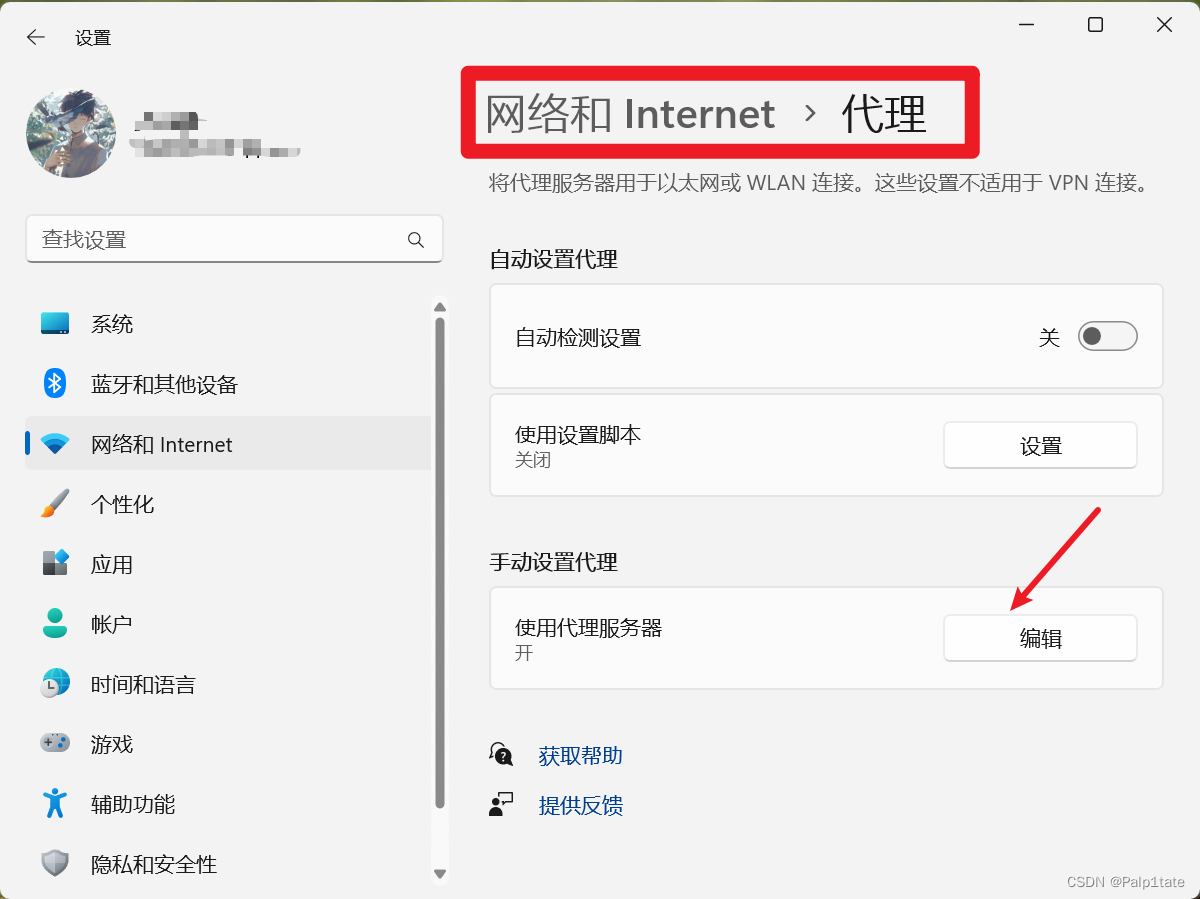Open 应用 using its apps icon

(56, 563)
